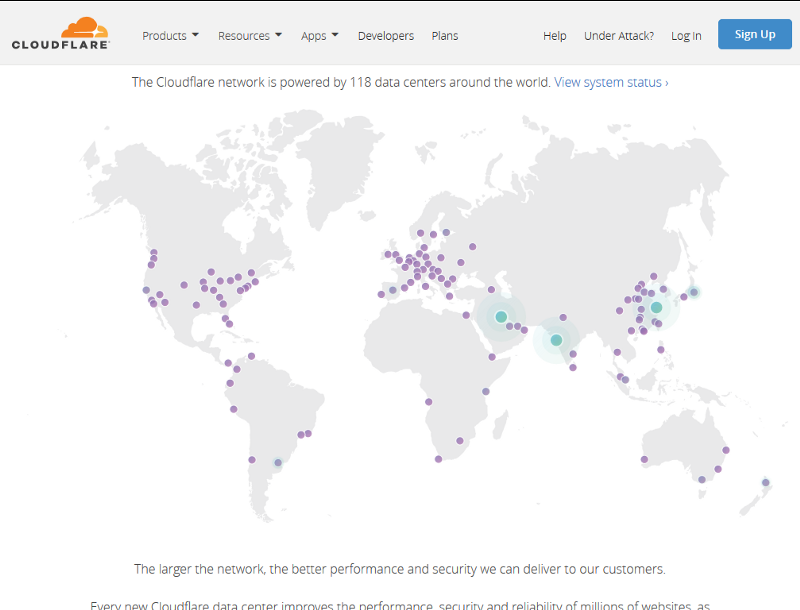This screenshot has height=610, width=800.
Task: Click the Cloudflare logo
Action: coord(60,34)
